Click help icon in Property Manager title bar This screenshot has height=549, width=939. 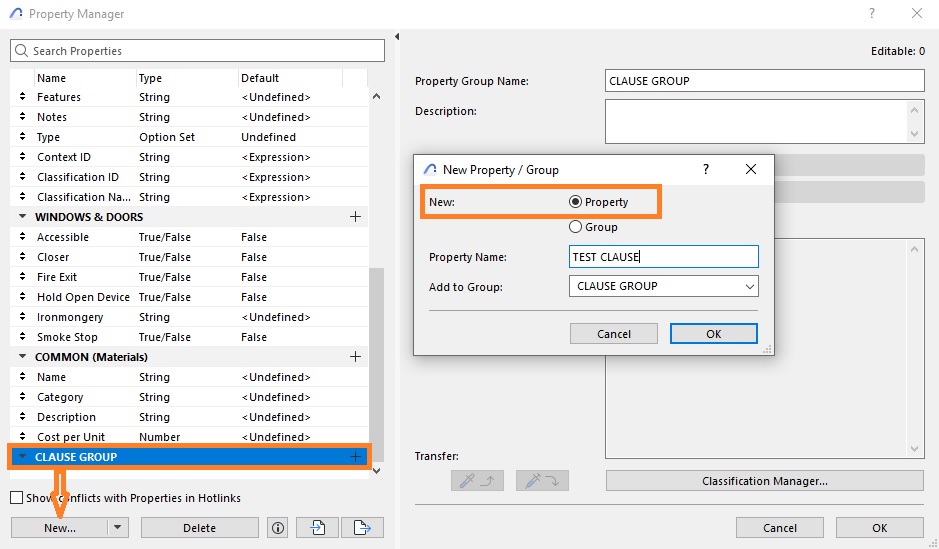[872, 13]
